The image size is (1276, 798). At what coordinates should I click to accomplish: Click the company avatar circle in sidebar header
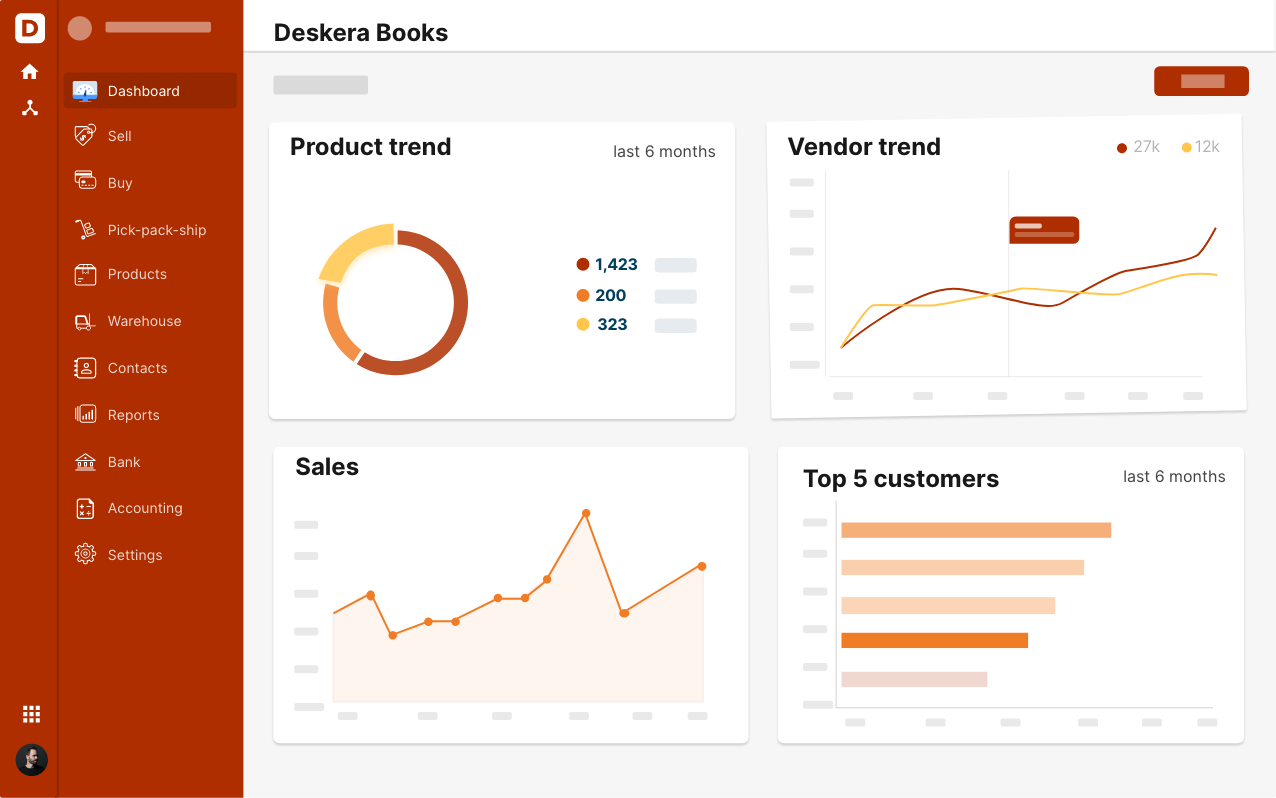pos(80,28)
